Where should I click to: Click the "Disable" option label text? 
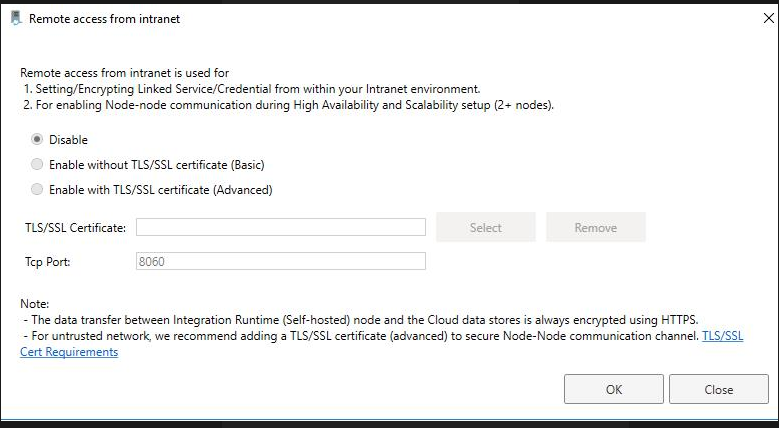[x=68, y=140]
